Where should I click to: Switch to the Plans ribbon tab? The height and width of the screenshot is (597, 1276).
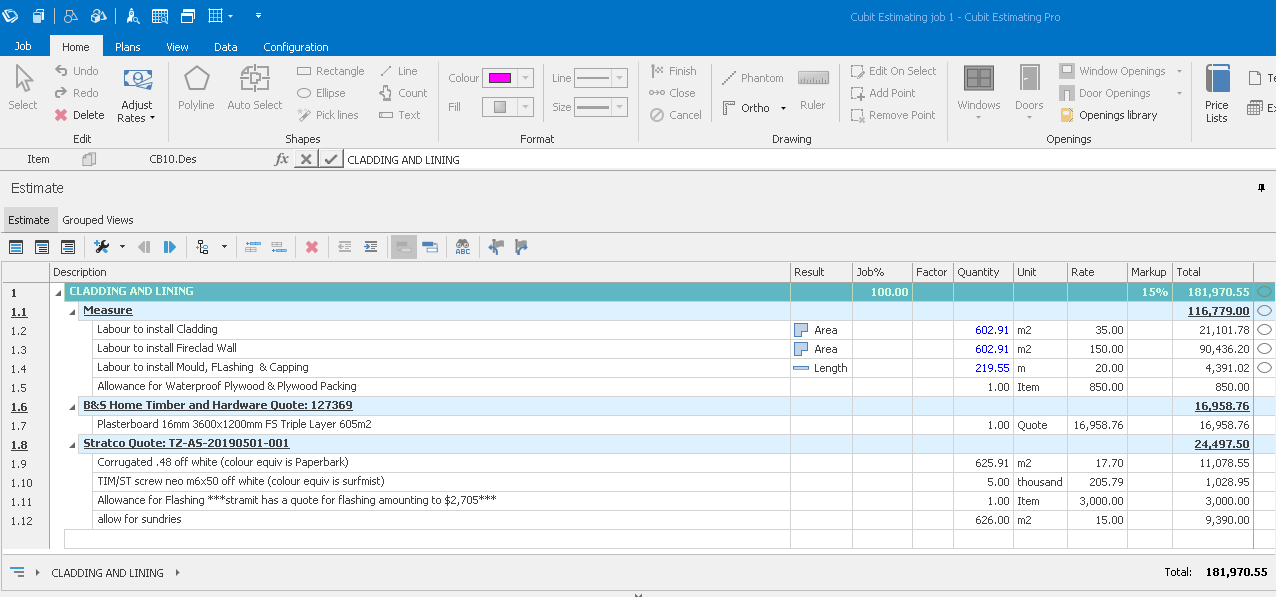click(x=127, y=47)
